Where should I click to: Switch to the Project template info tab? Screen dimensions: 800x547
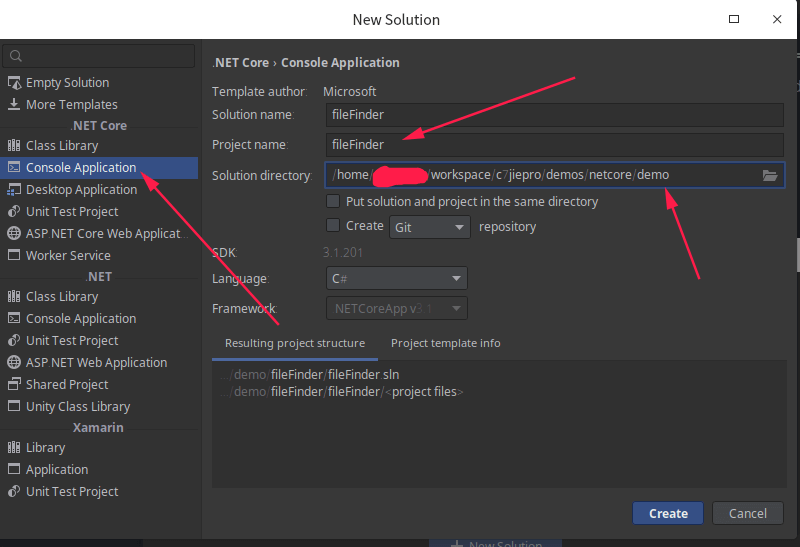(x=445, y=343)
